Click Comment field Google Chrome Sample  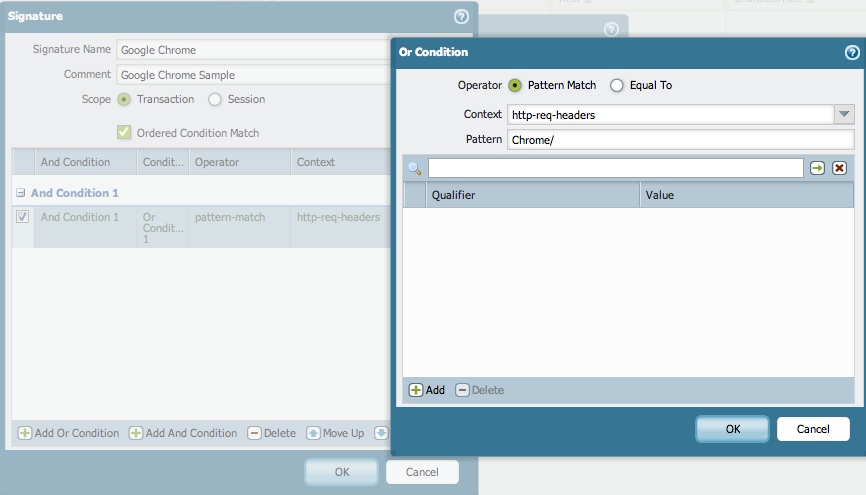253,75
